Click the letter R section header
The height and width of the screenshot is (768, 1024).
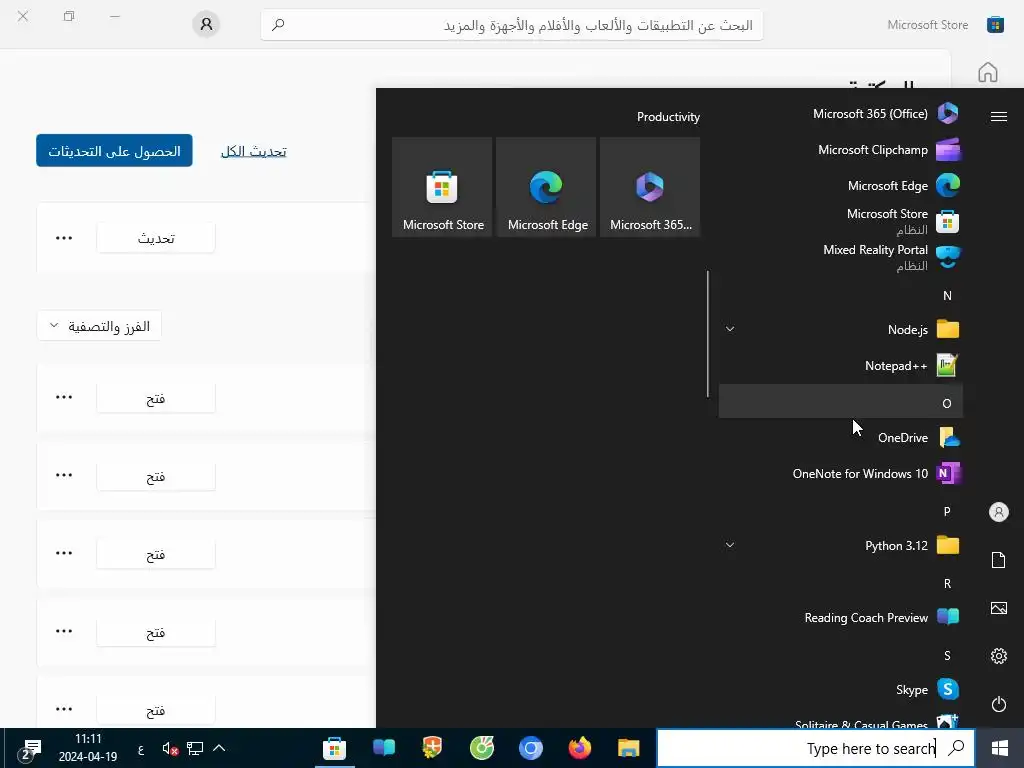pyautogui.click(x=840, y=583)
